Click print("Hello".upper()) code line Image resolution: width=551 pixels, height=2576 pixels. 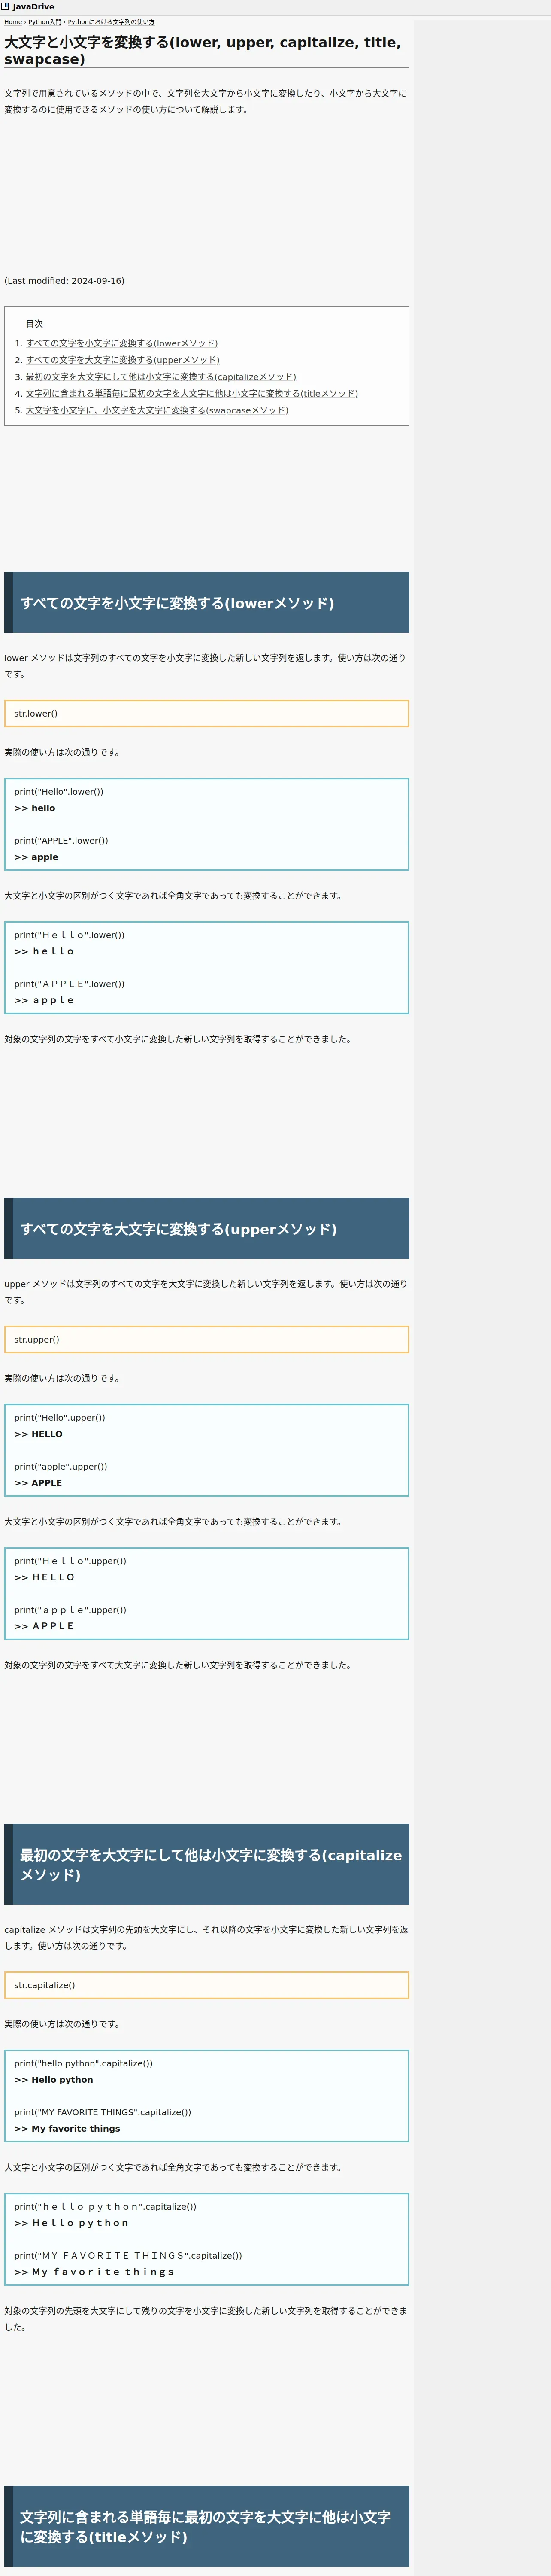point(60,1418)
